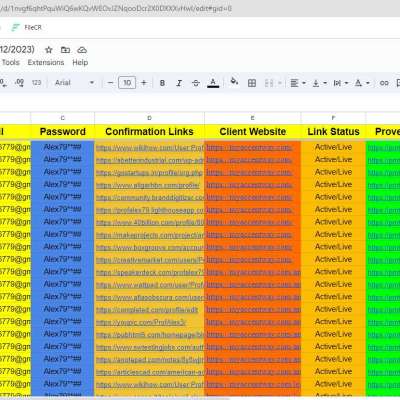Decrease font size with minus button

(111, 83)
